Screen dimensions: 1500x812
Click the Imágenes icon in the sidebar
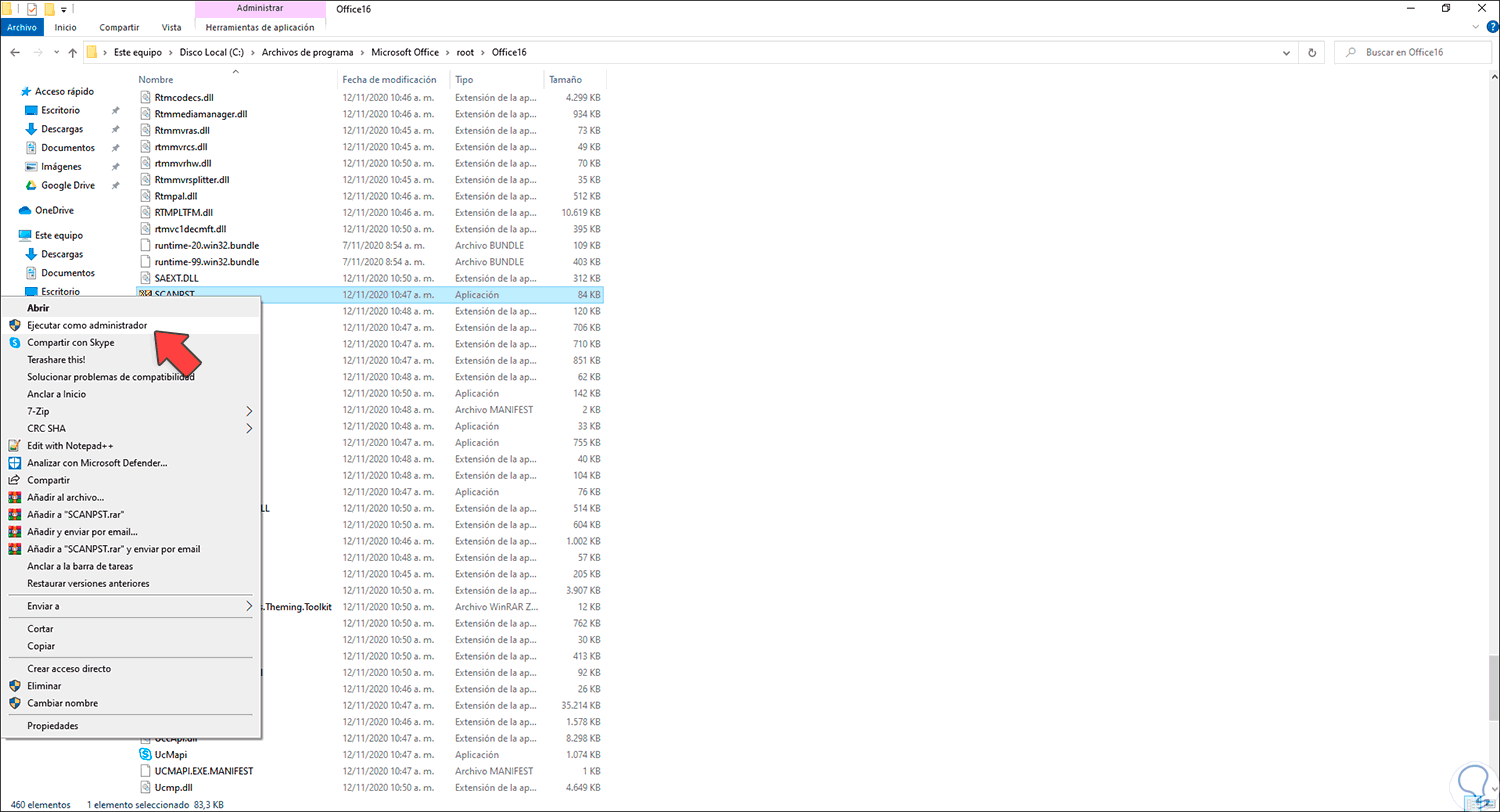click(x=31, y=166)
